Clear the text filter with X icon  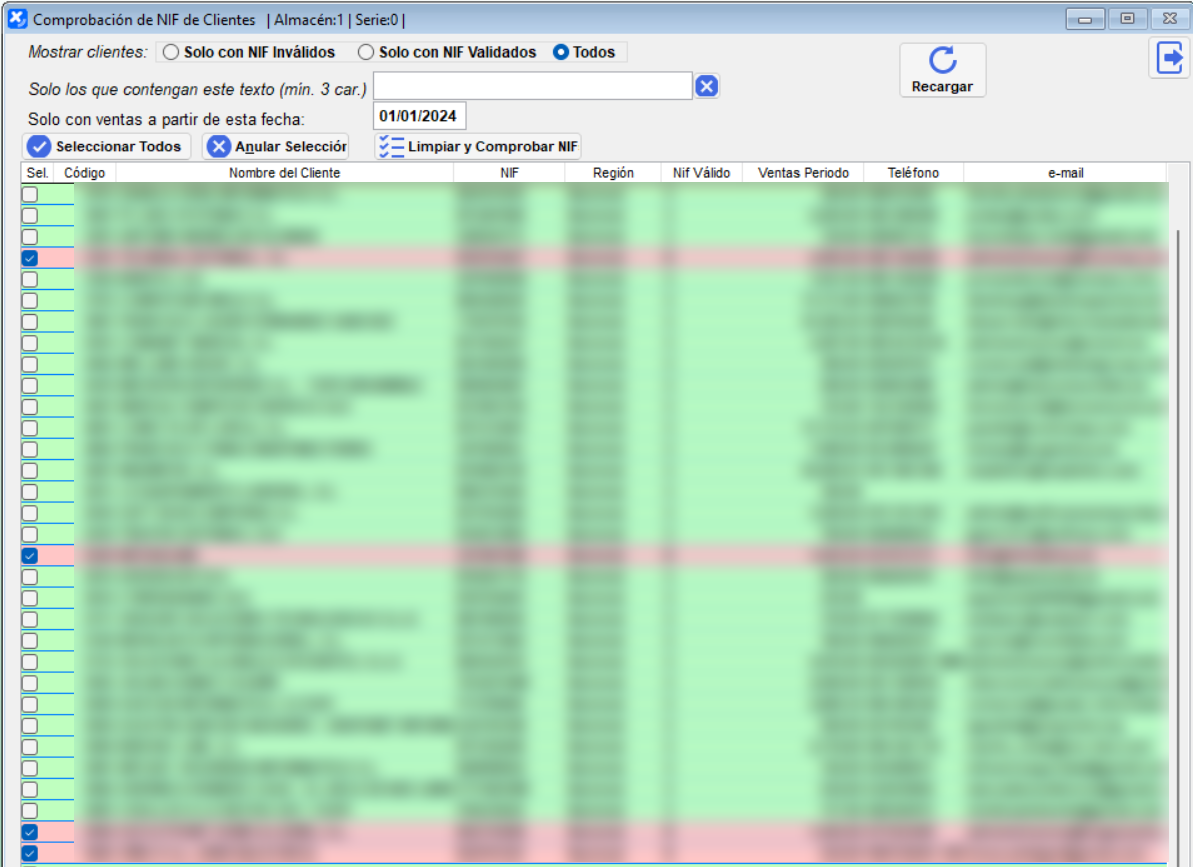click(x=706, y=87)
